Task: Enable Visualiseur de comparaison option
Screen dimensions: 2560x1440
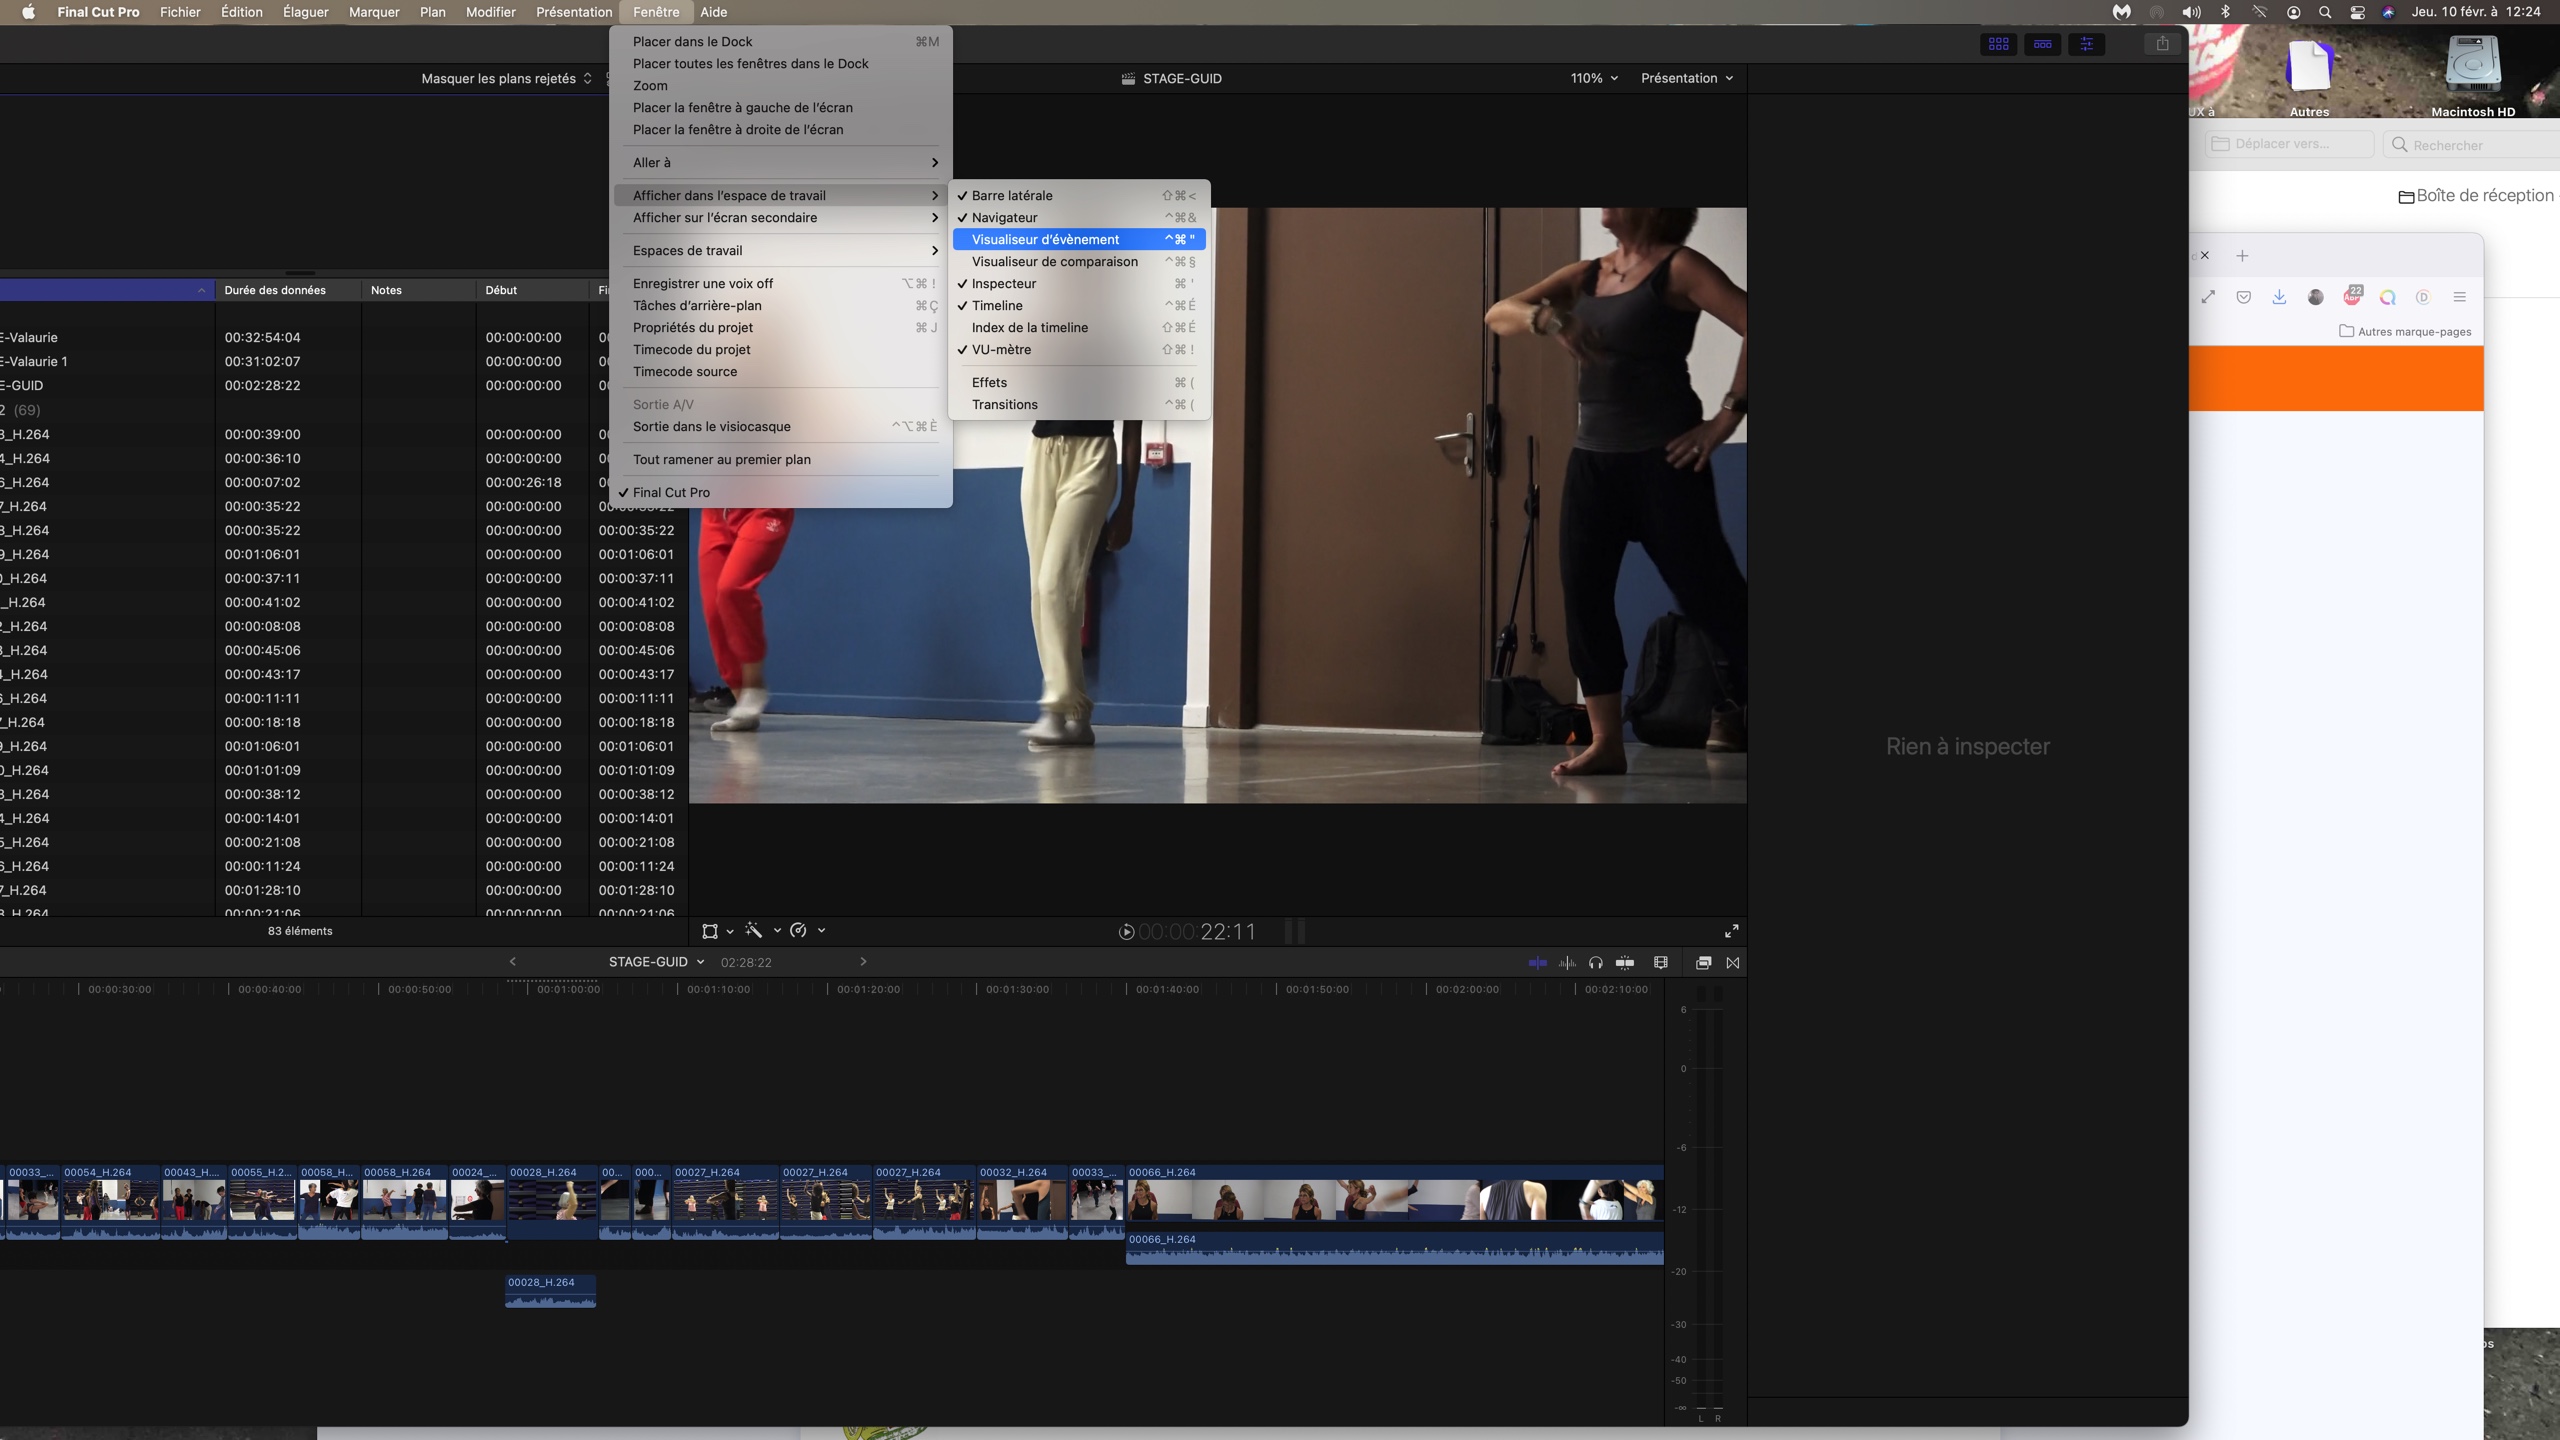Action: click(1079, 261)
